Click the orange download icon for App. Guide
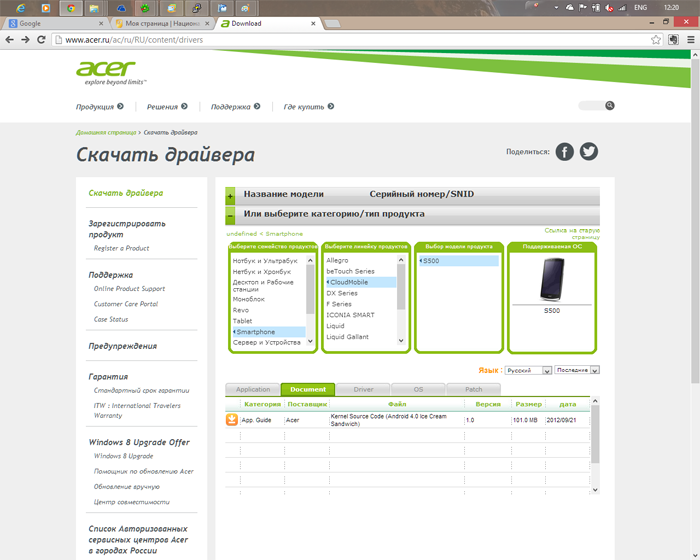 232,420
